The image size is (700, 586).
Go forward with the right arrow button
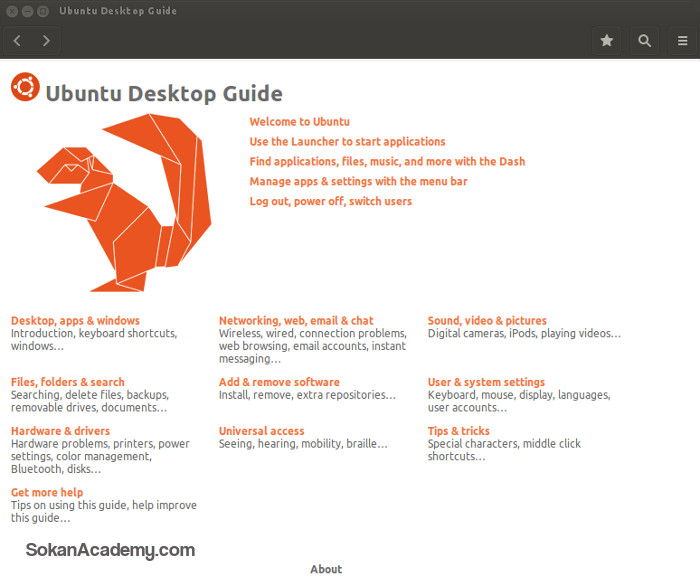point(46,41)
